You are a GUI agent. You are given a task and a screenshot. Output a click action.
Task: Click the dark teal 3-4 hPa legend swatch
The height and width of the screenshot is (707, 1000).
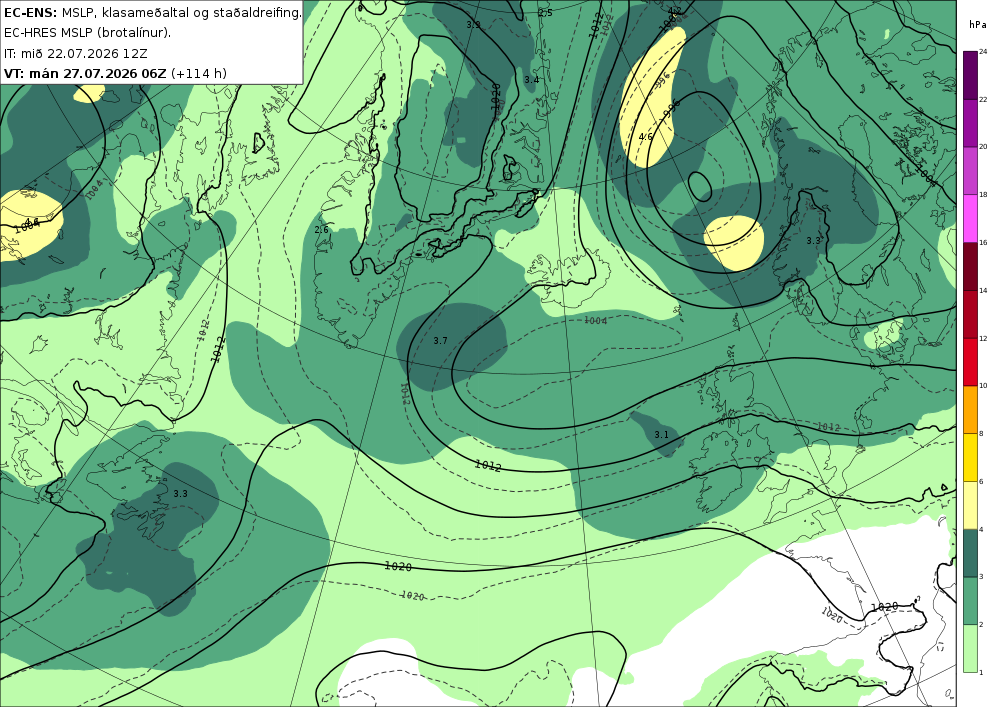click(970, 553)
